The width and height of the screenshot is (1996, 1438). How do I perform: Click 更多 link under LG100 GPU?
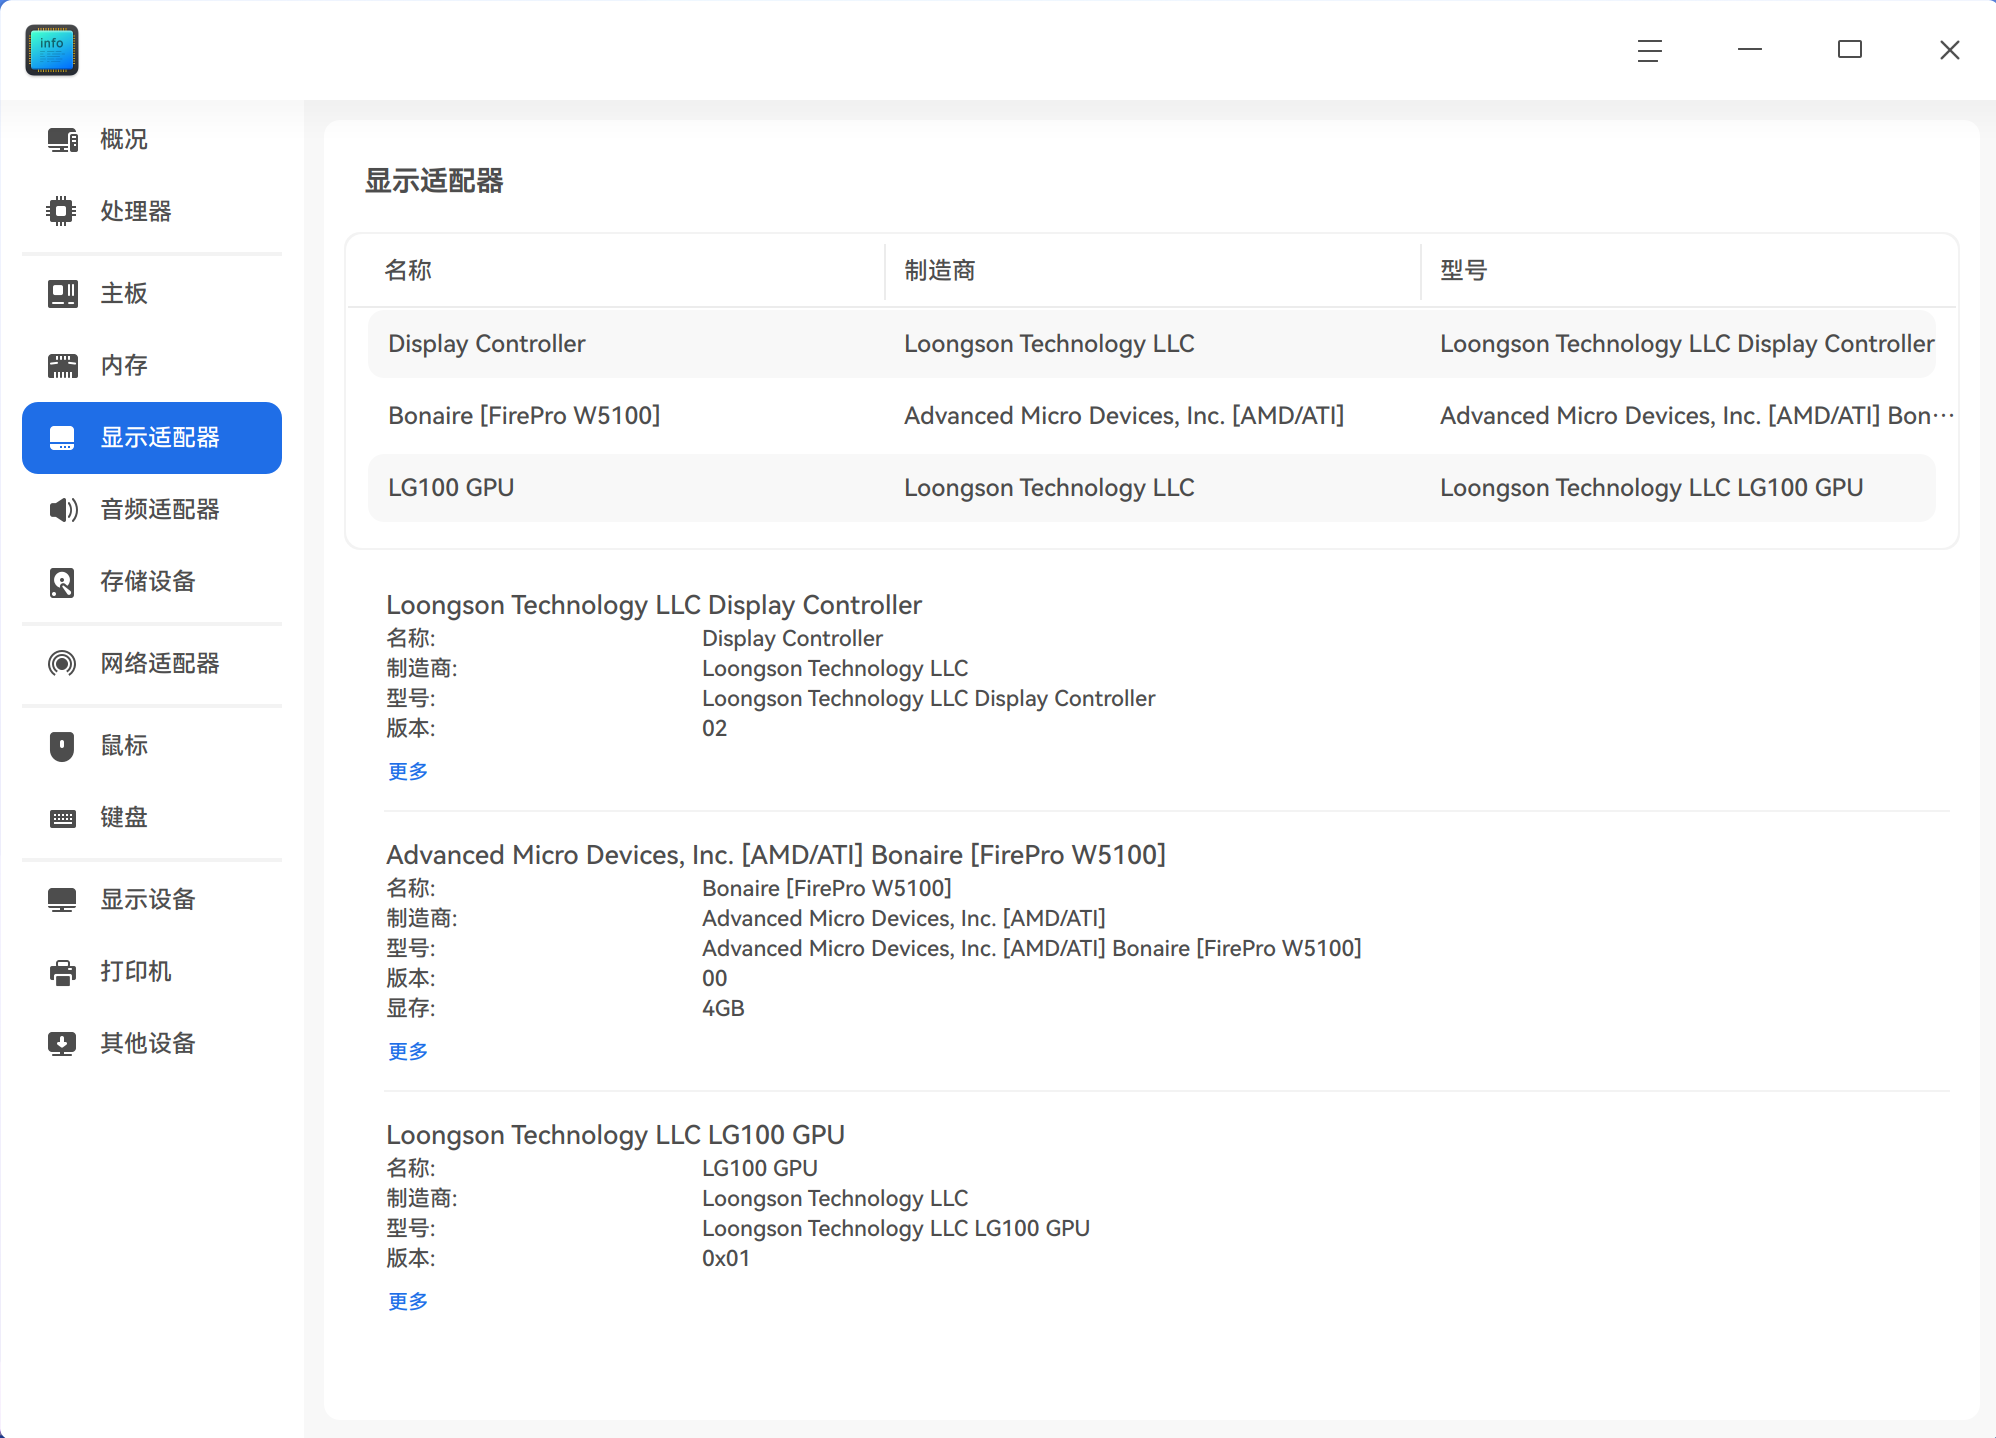(x=407, y=1300)
